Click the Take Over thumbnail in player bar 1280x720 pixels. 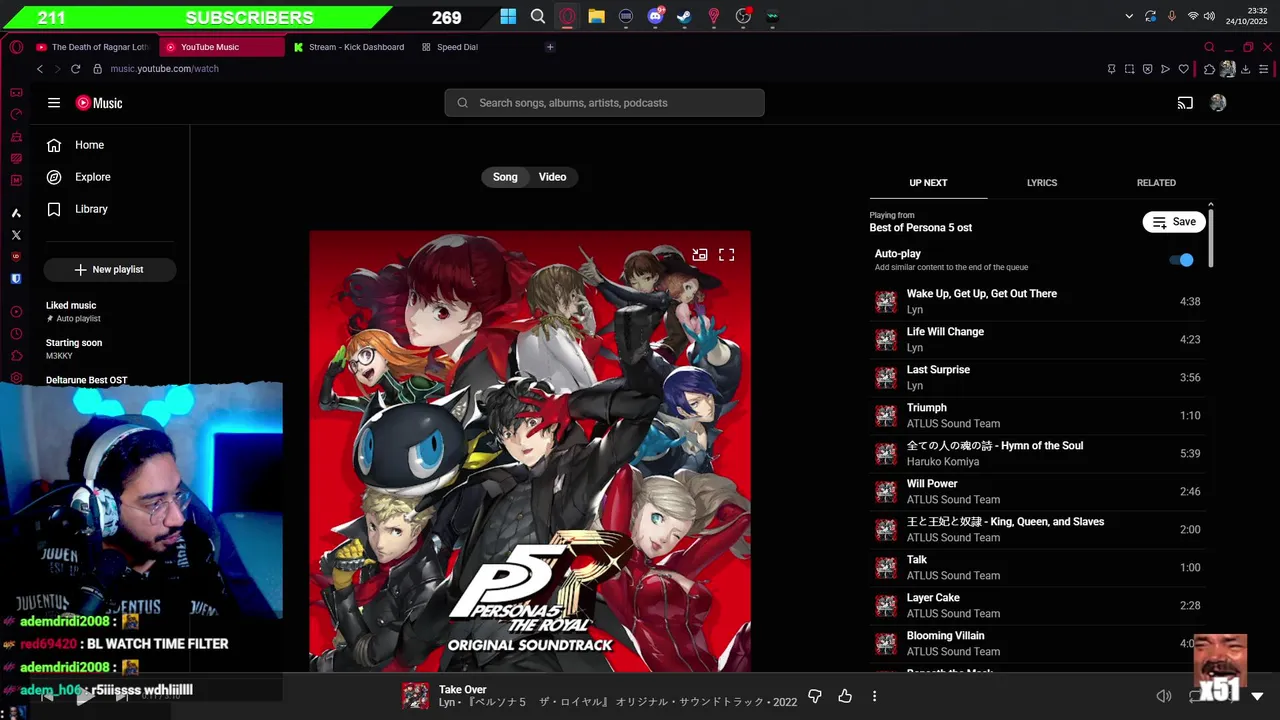415,696
